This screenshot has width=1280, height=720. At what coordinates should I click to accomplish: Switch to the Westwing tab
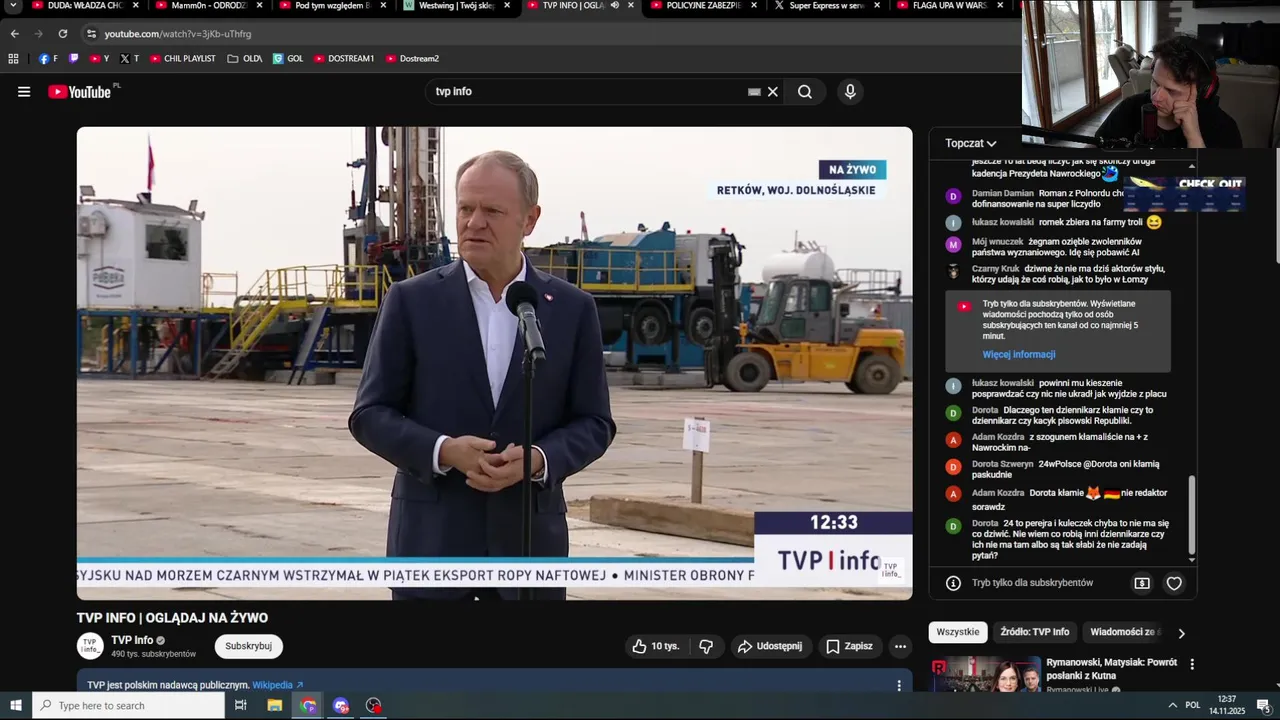[456, 6]
